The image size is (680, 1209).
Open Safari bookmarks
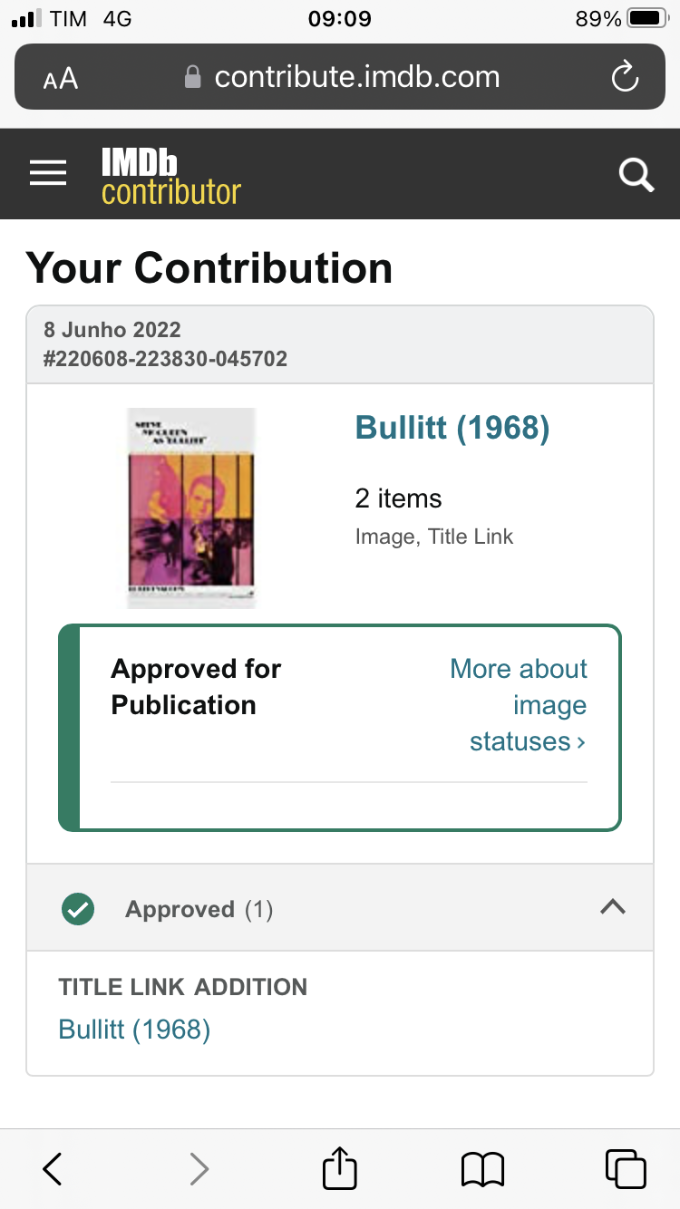pyautogui.click(x=482, y=1168)
